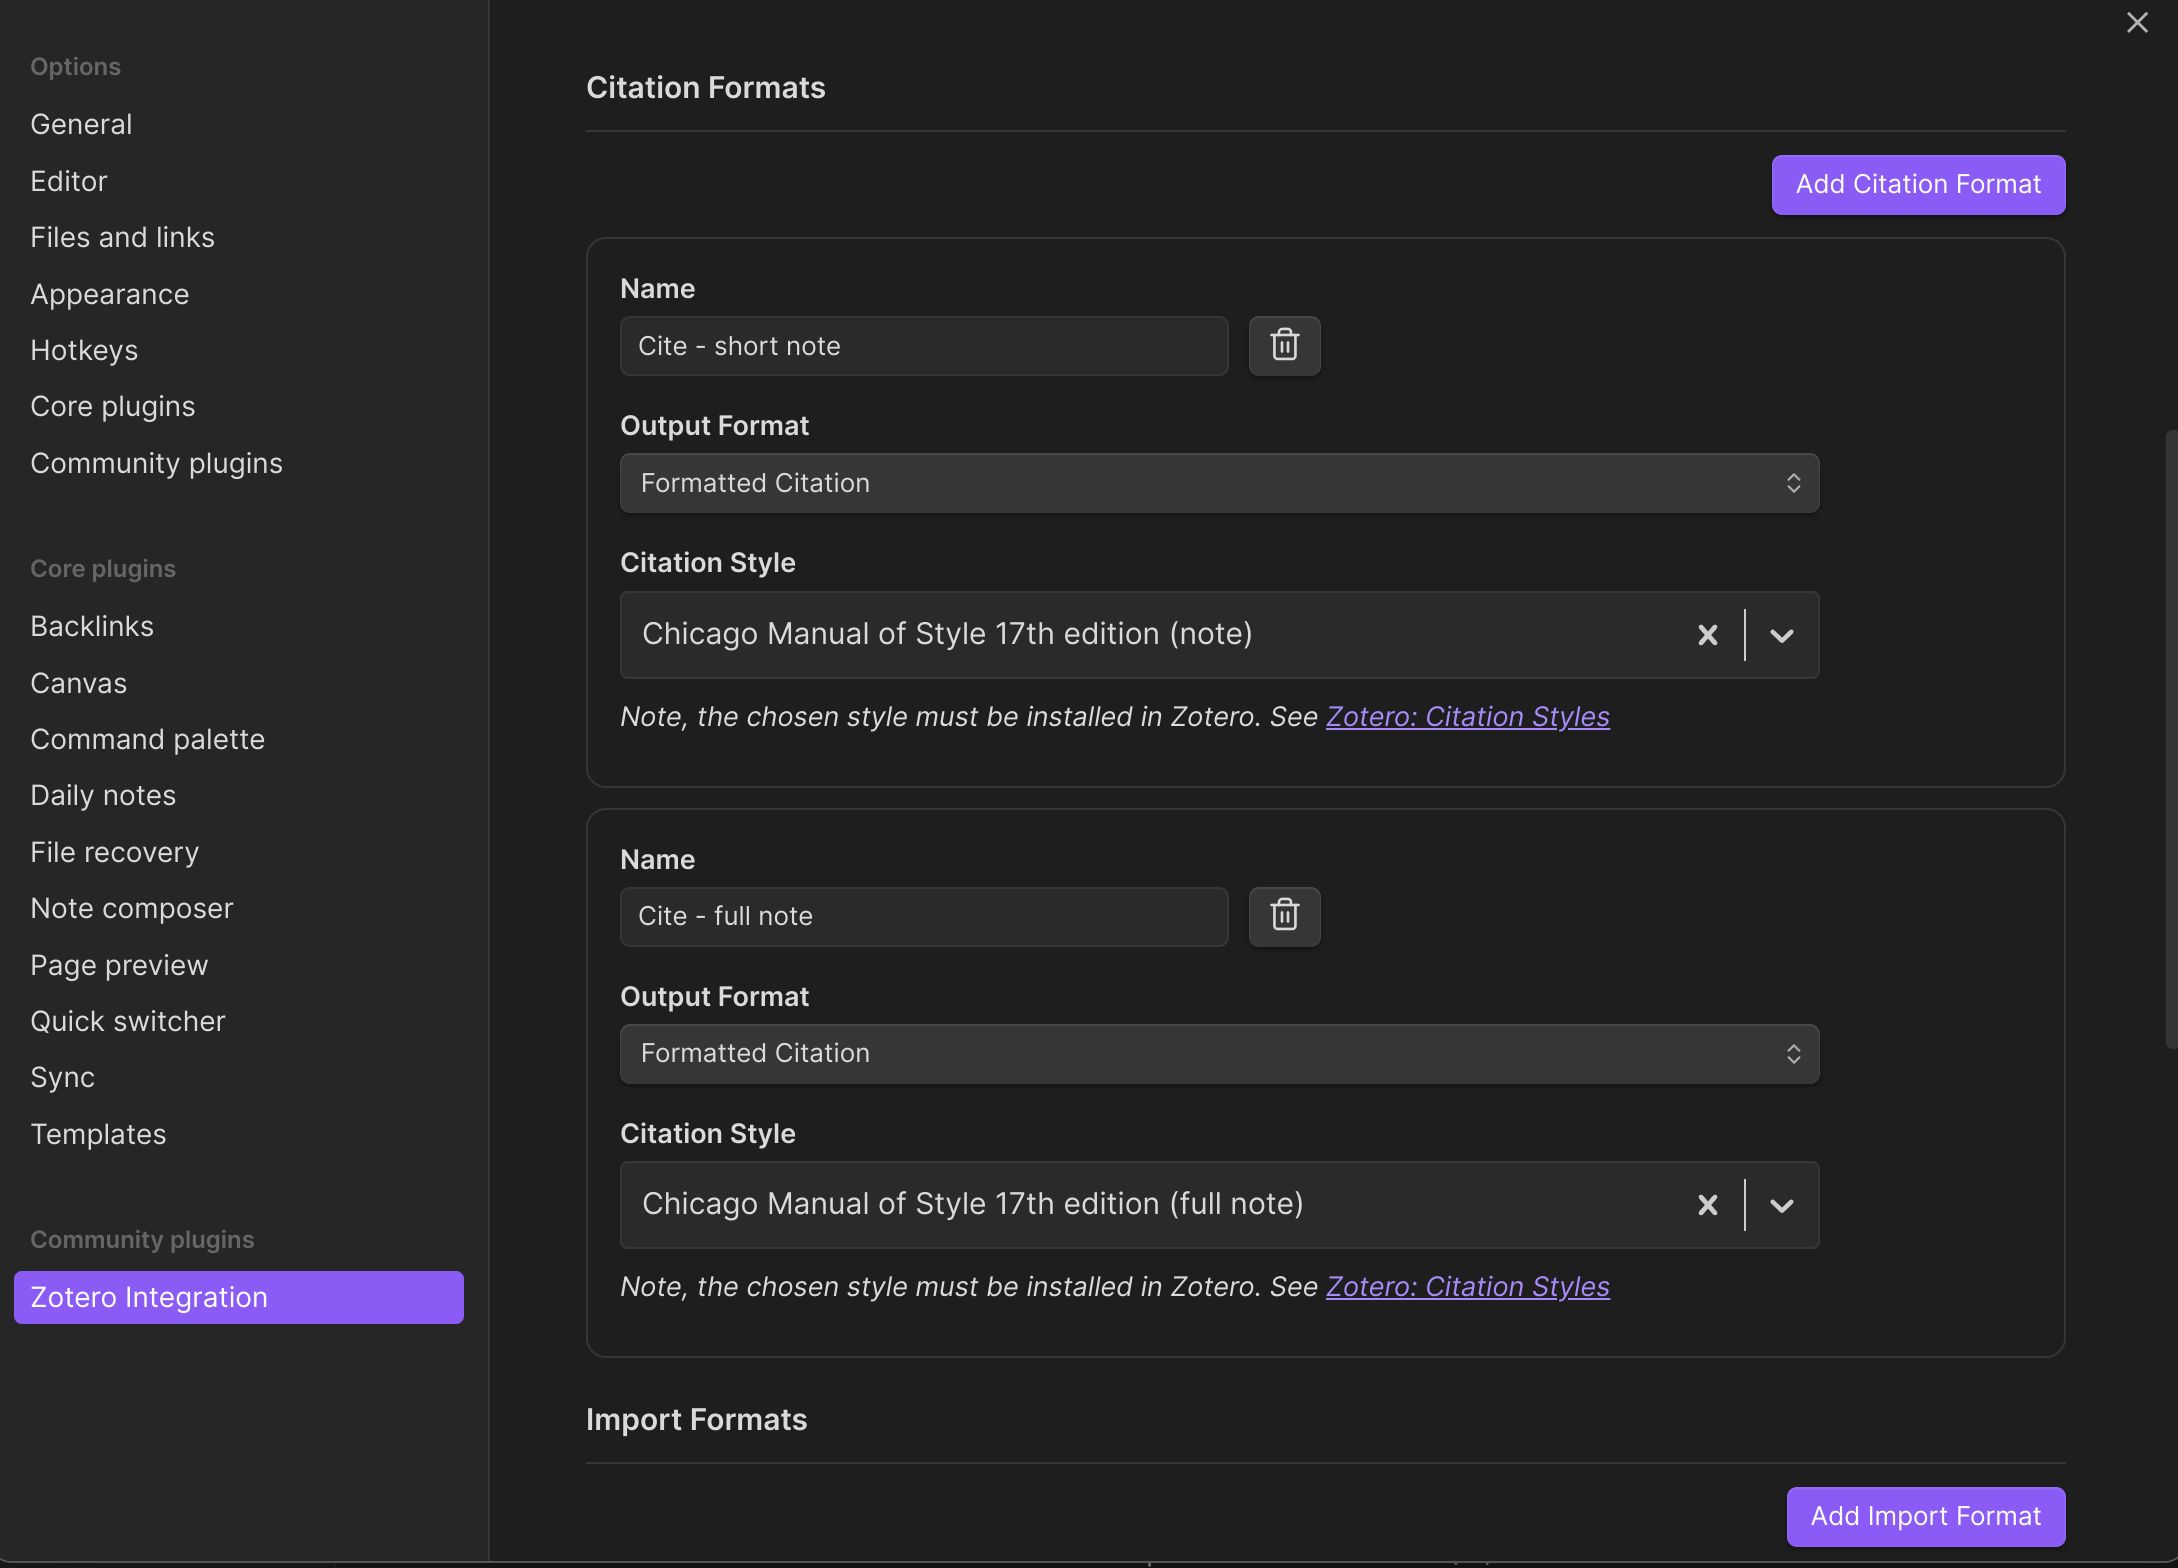Select Zotero Integration in sidebar

point(238,1297)
